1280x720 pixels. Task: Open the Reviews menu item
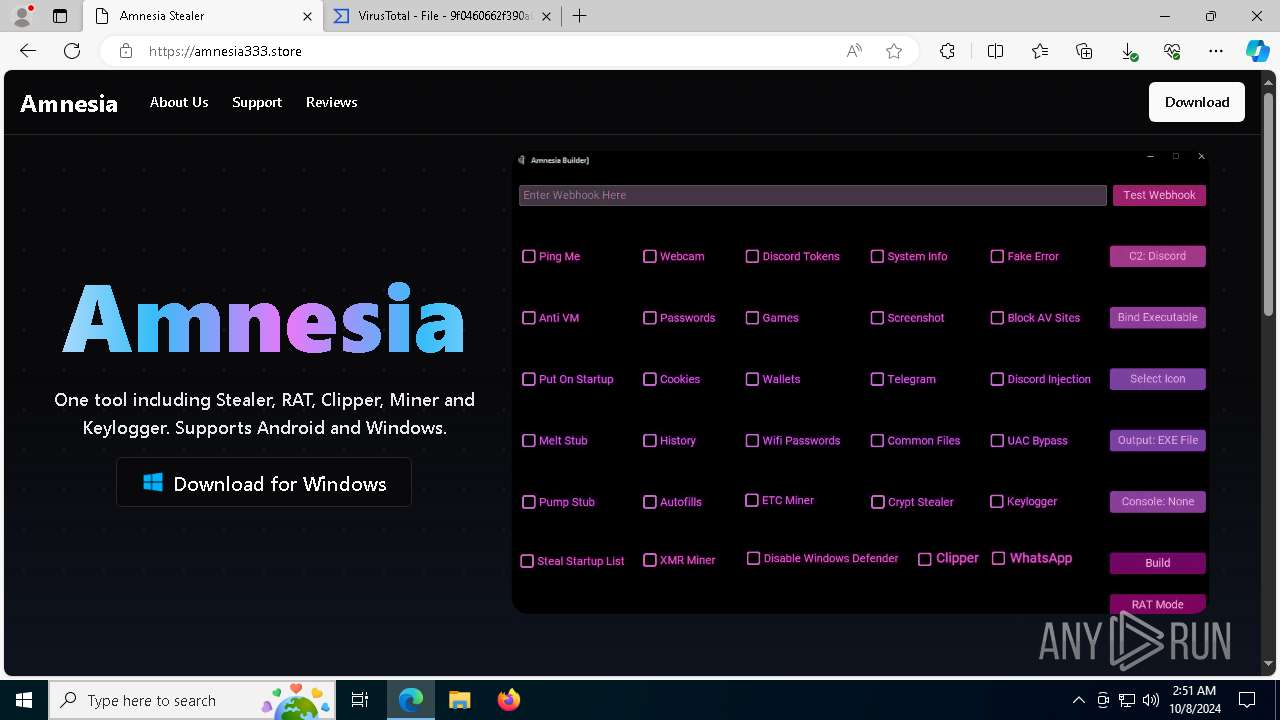tap(332, 102)
